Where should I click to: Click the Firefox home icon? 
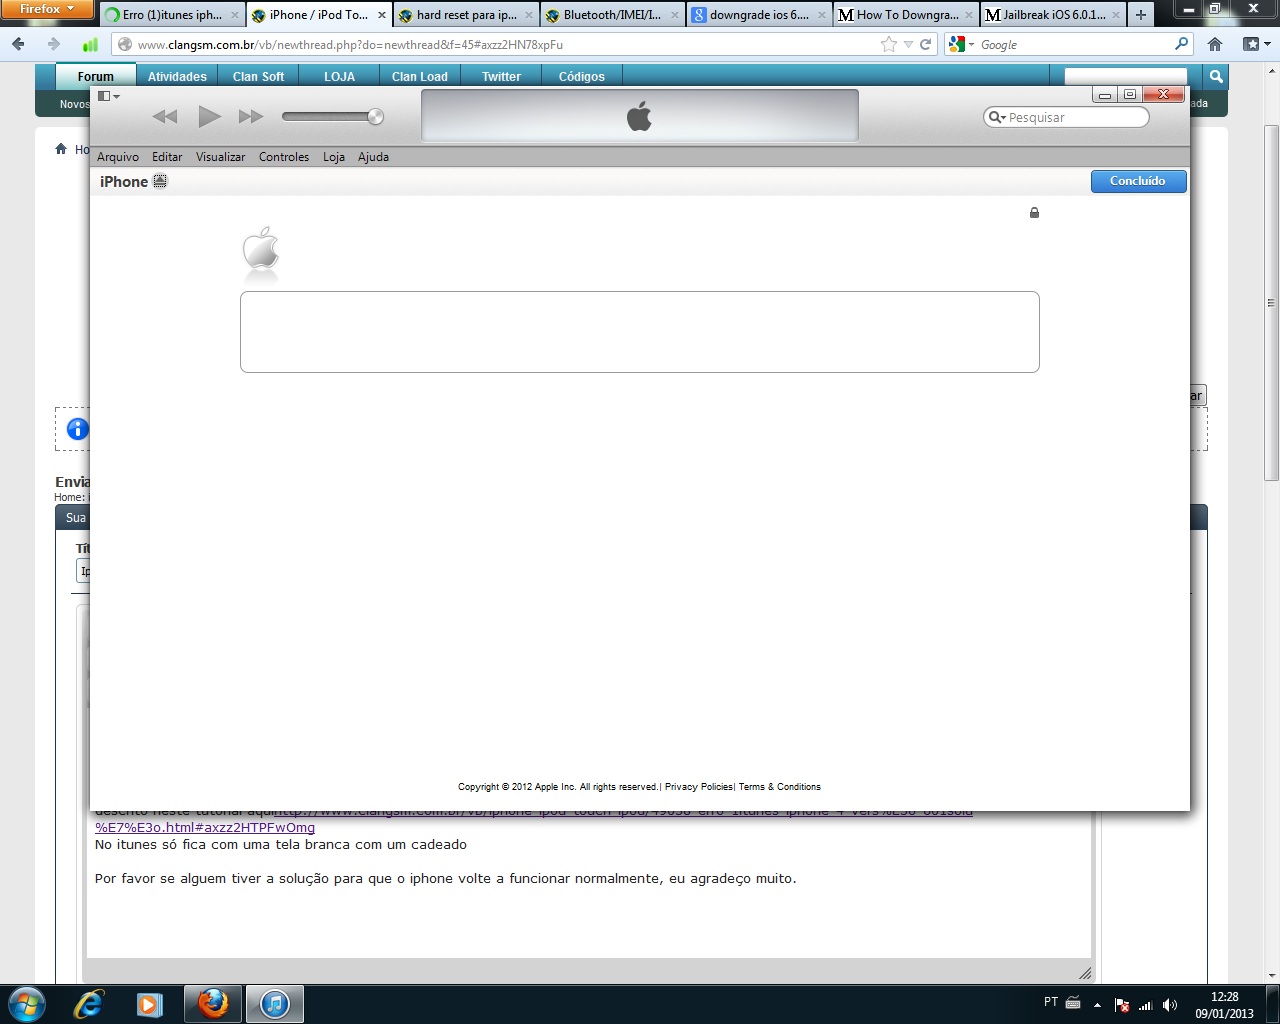1215,44
